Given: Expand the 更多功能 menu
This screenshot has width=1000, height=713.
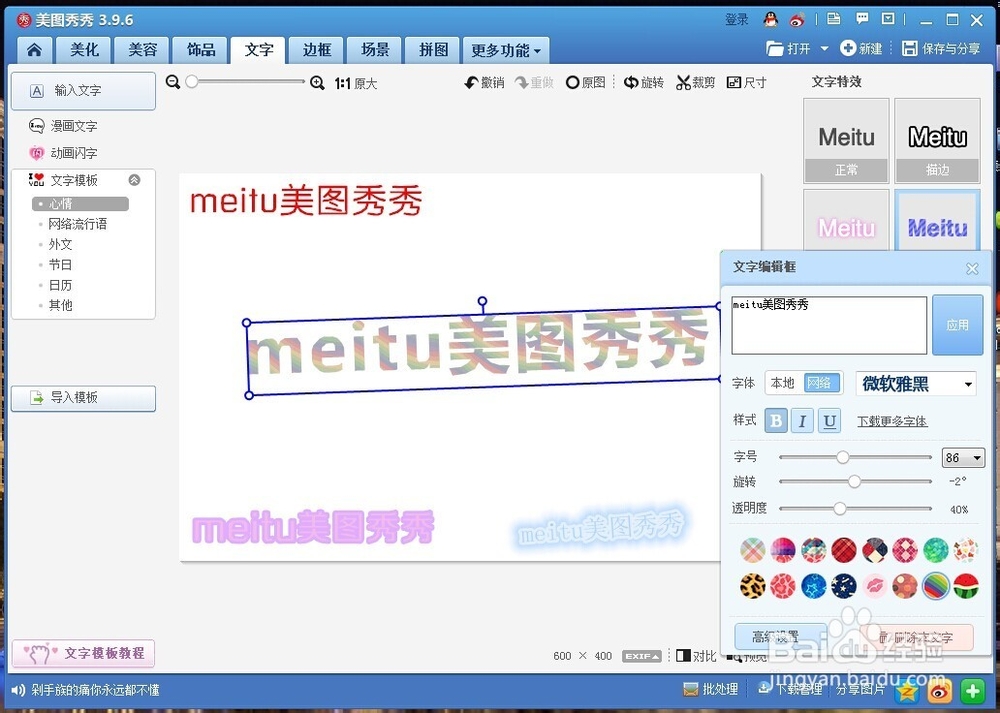Looking at the screenshot, I should point(505,49).
